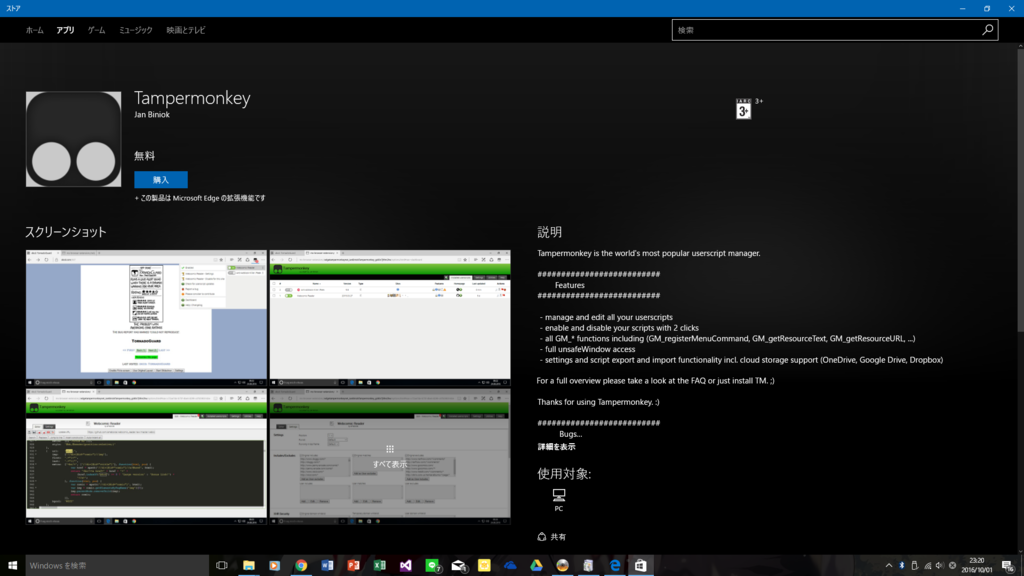Viewport: 1024px width, 576px height.
Task: Launch the media player taskbar icon
Action: click(x=275, y=566)
